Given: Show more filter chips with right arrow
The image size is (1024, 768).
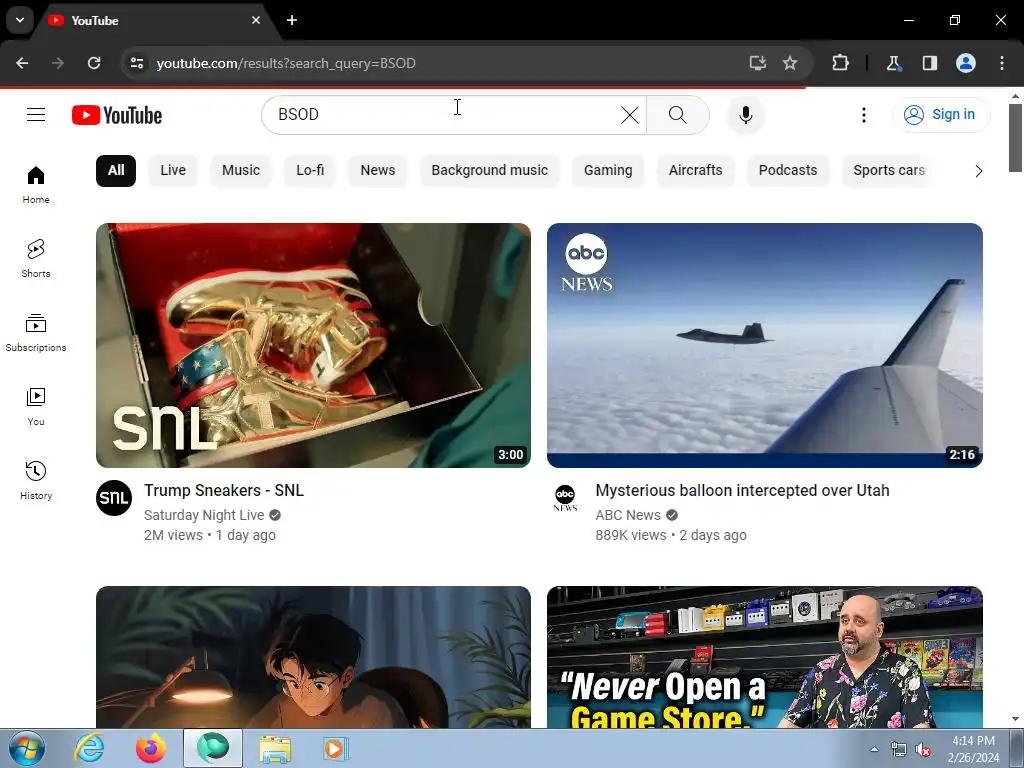Looking at the screenshot, I should pos(978,171).
